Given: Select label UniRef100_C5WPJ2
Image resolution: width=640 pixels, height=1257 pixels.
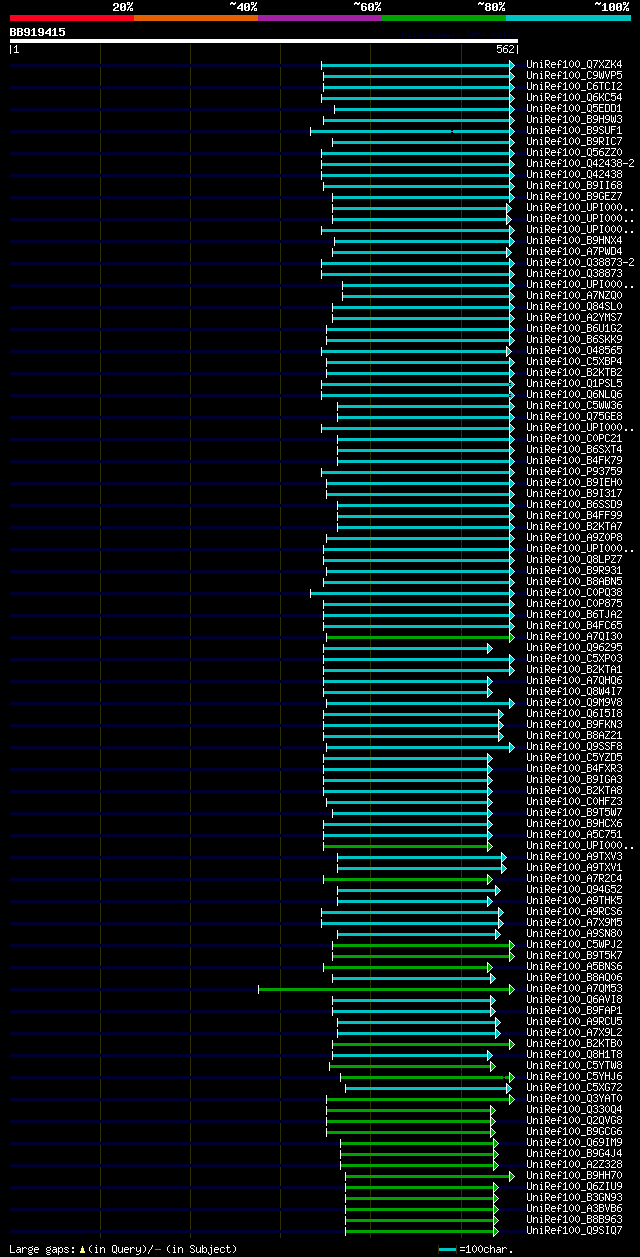Looking at the screenshot, I should (x=574, y=944).
